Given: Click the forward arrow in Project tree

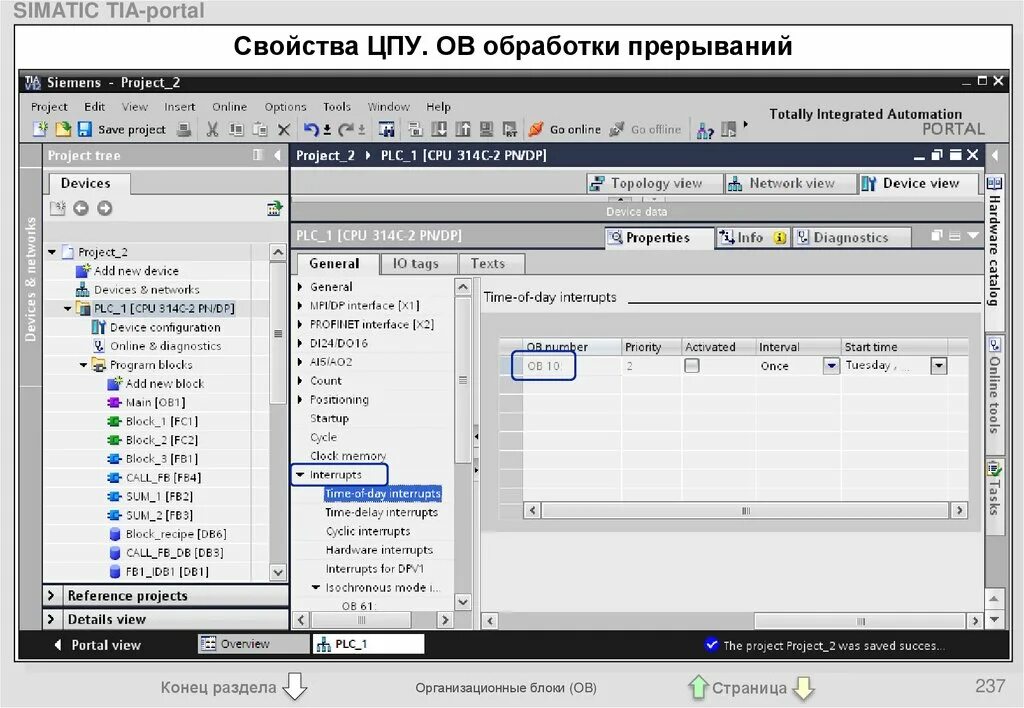Looking at the screenshot, I should [104, 208].
